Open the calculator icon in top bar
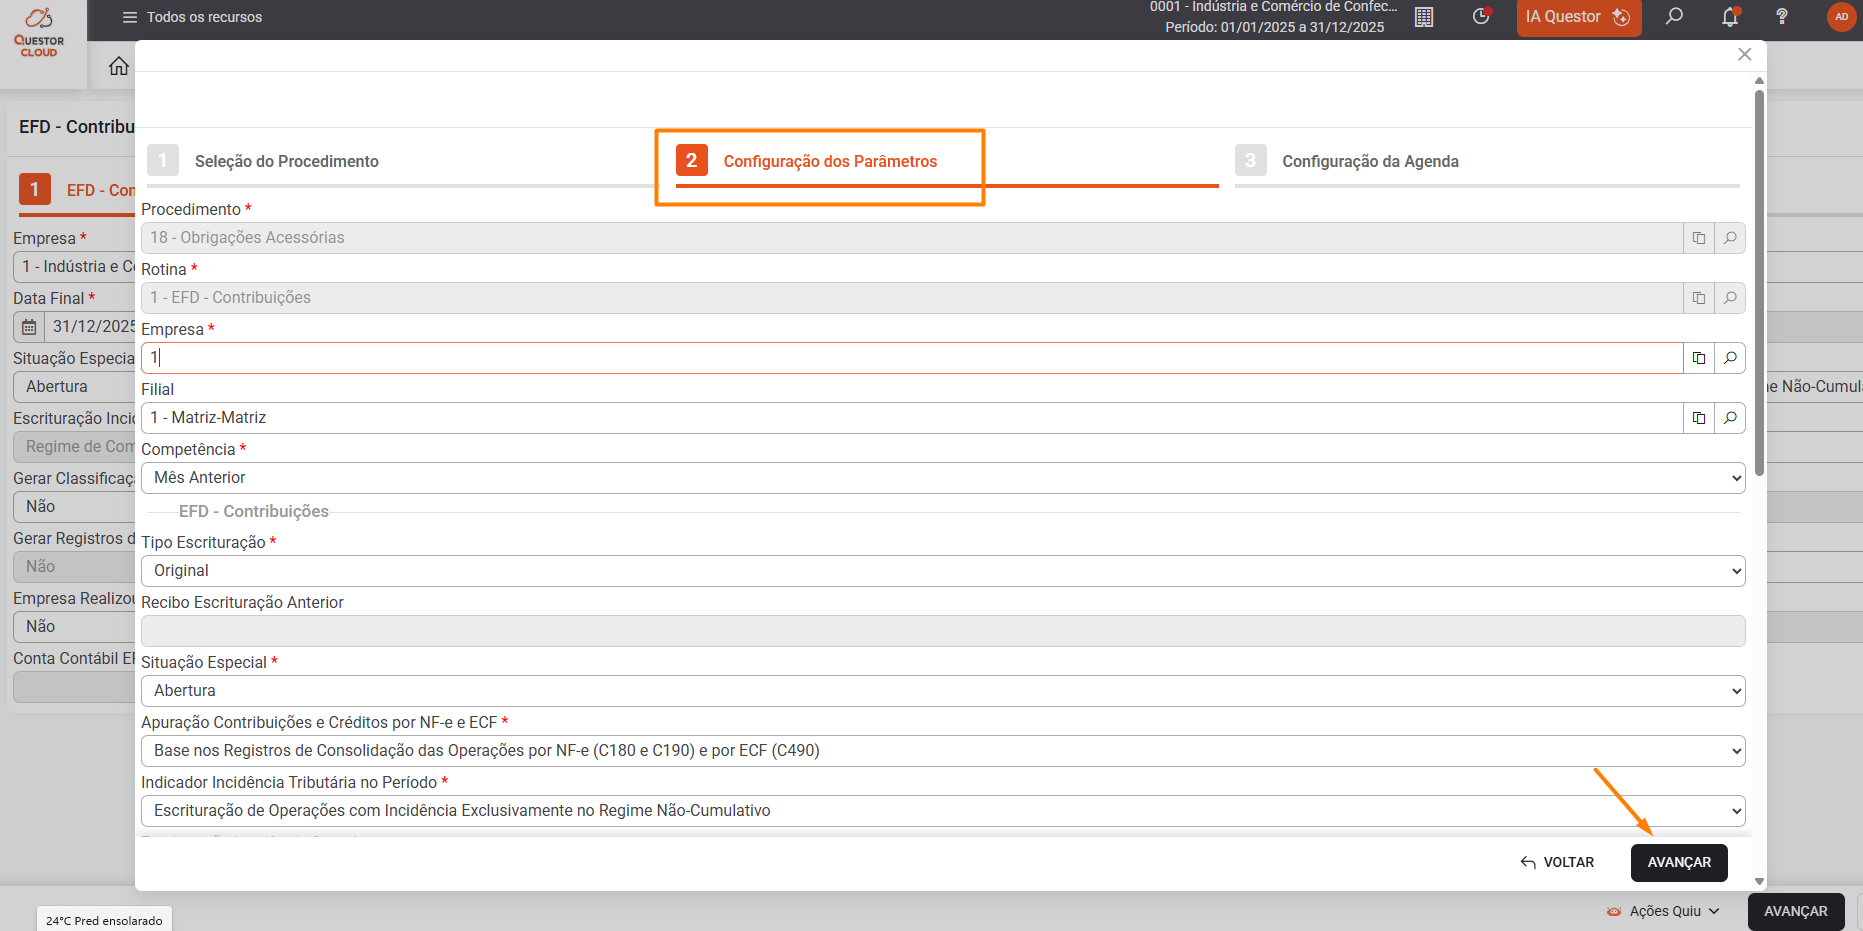Screen dimensions: 1863x931 point(1424,17)
